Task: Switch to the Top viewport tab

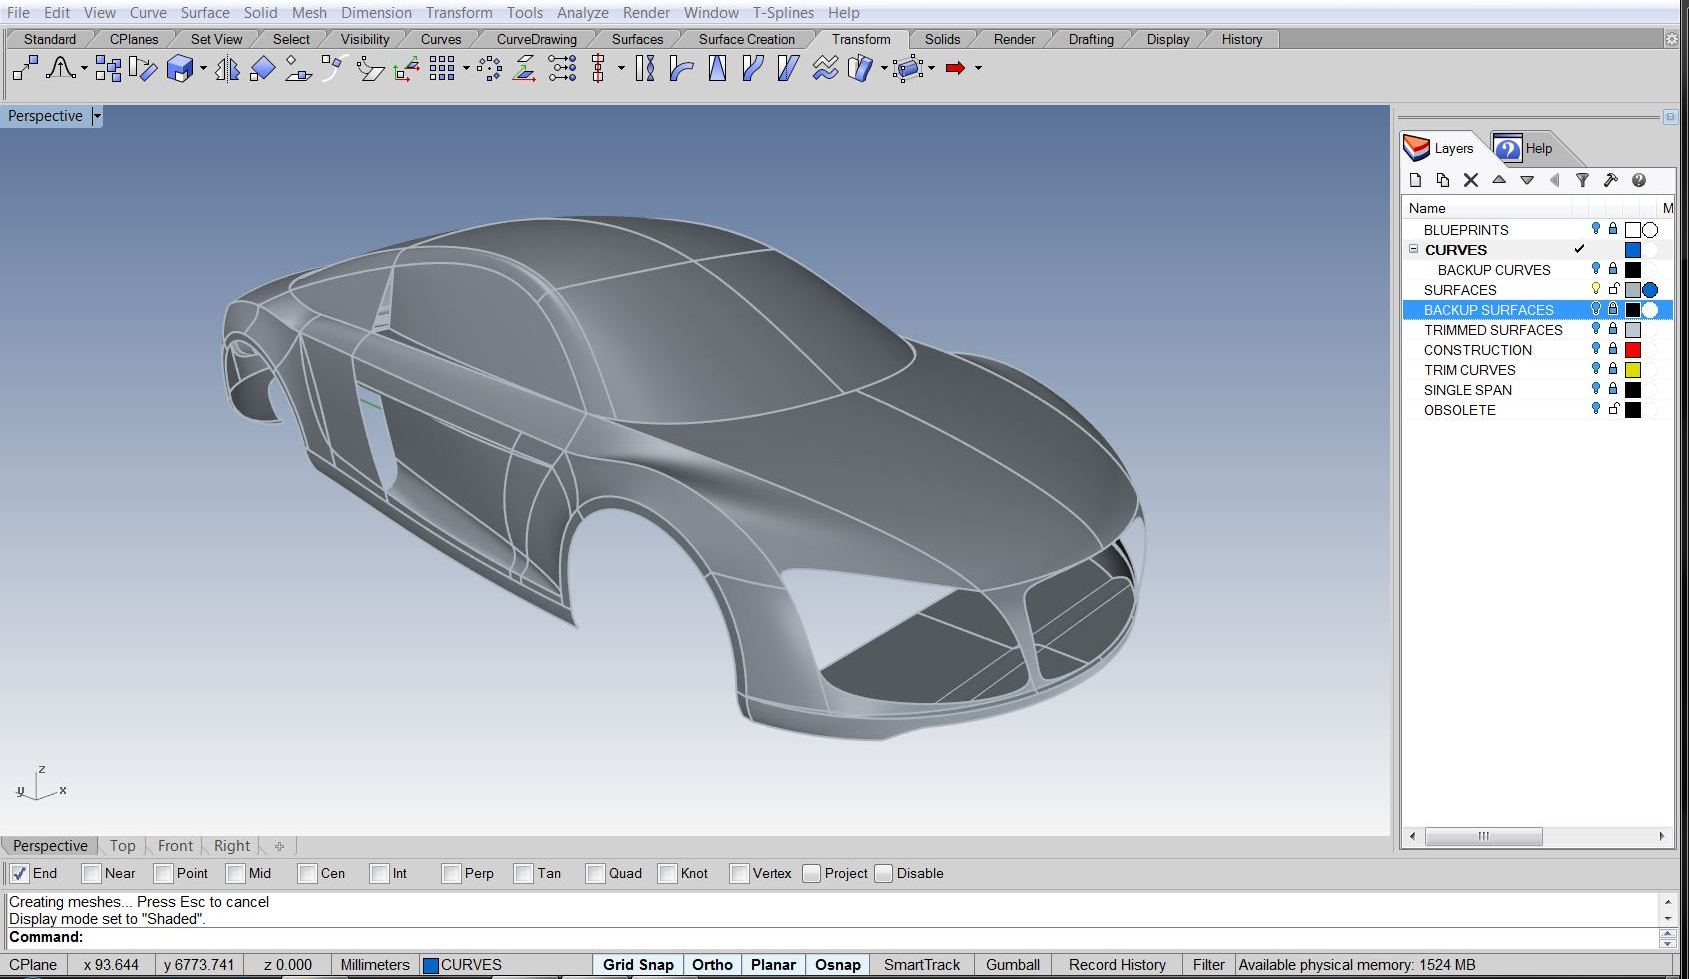Action: (x=122, y=846)
